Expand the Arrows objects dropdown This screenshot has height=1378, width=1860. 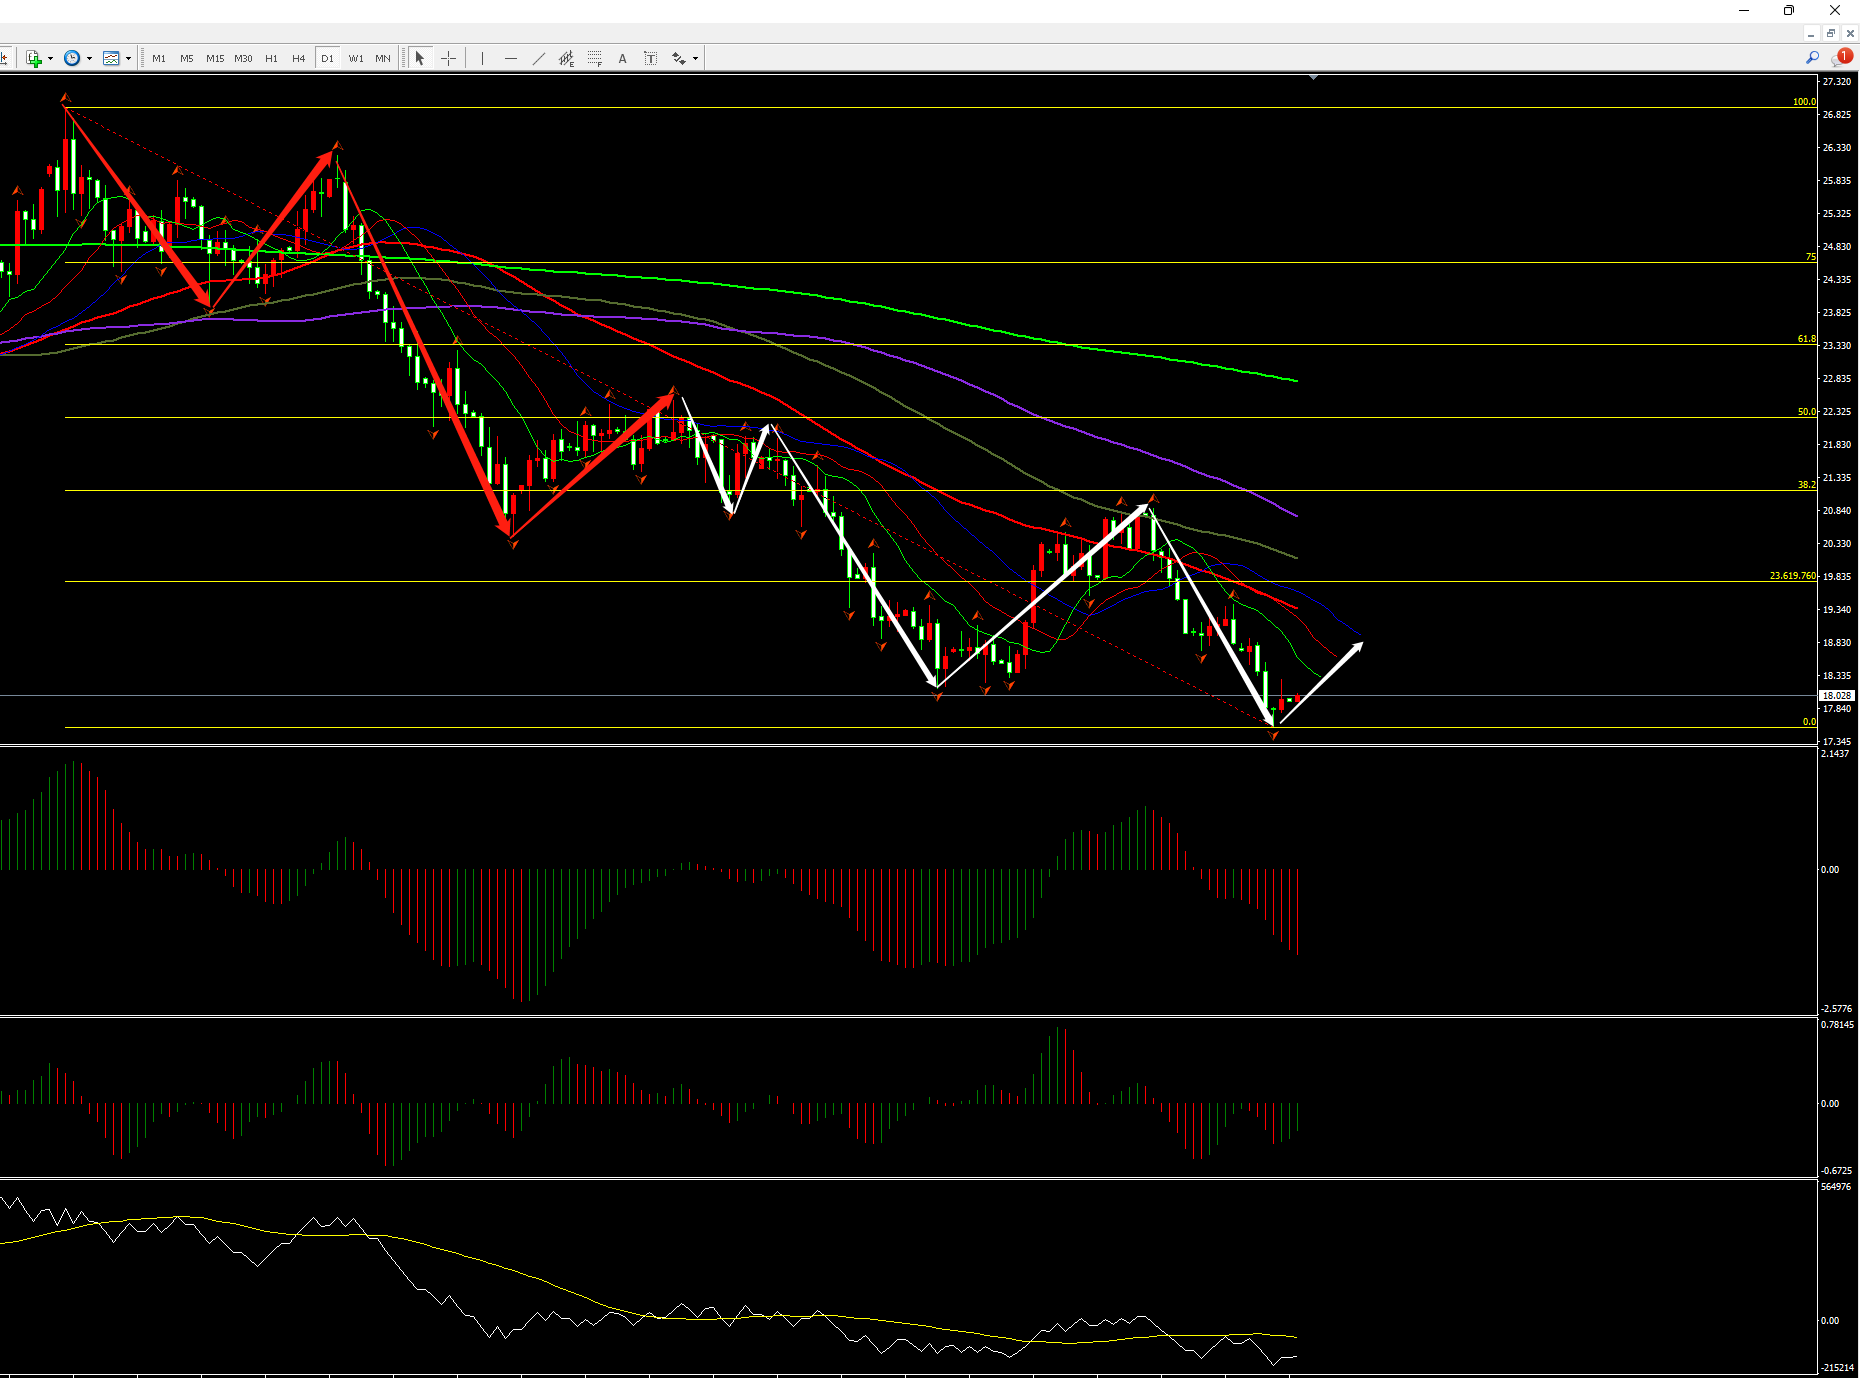point(695,59)
